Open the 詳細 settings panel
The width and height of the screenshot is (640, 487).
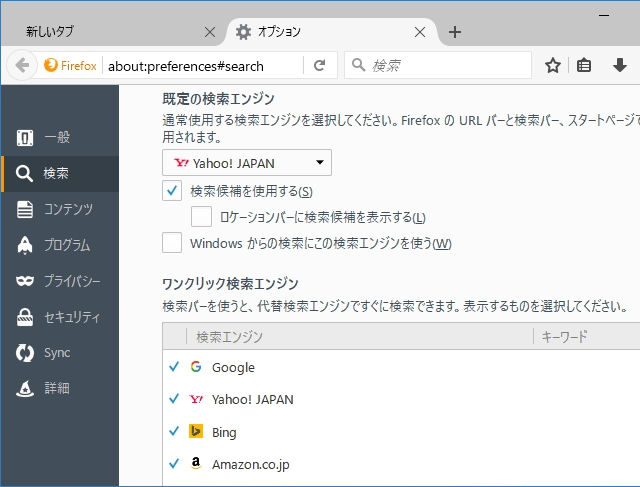coord(60,388)
